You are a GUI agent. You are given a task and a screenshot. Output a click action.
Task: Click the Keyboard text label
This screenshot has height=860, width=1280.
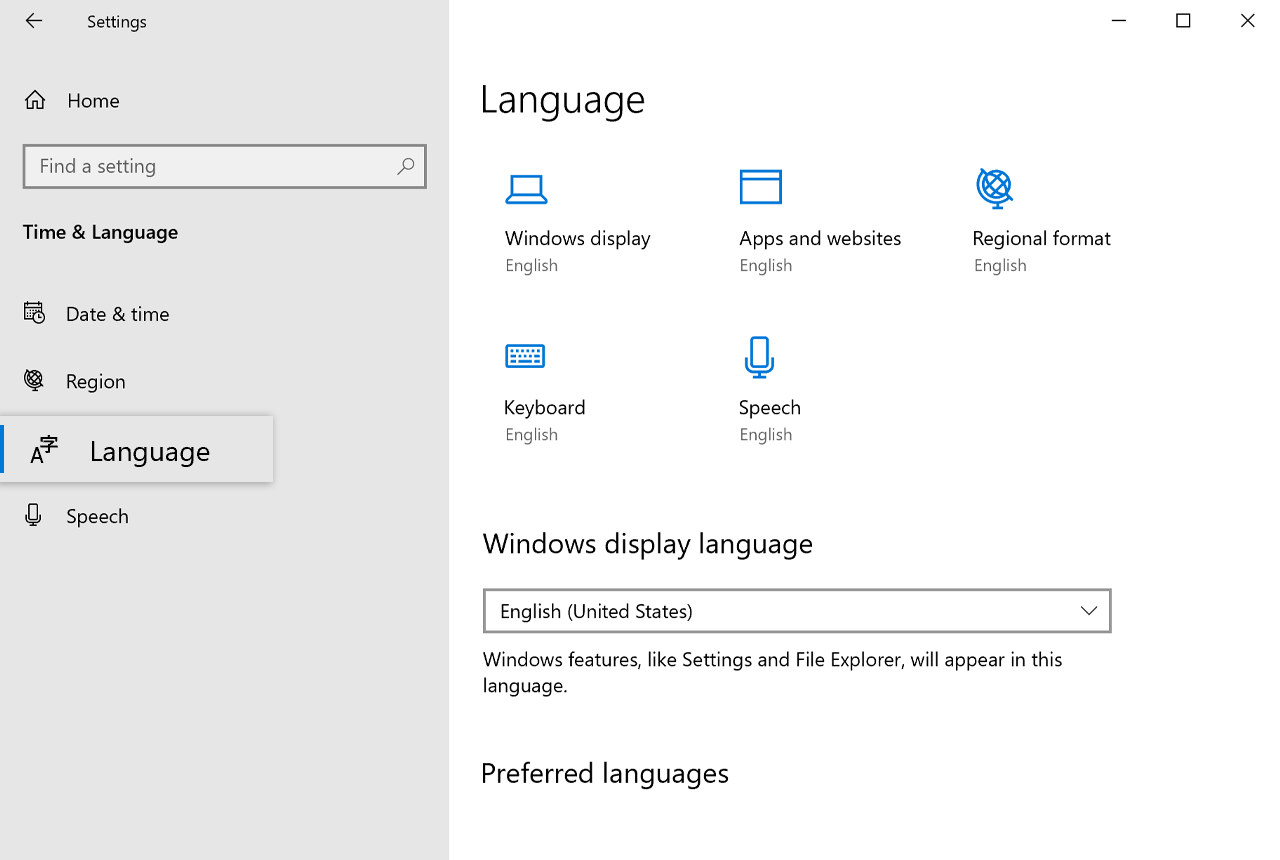[545, 407]
